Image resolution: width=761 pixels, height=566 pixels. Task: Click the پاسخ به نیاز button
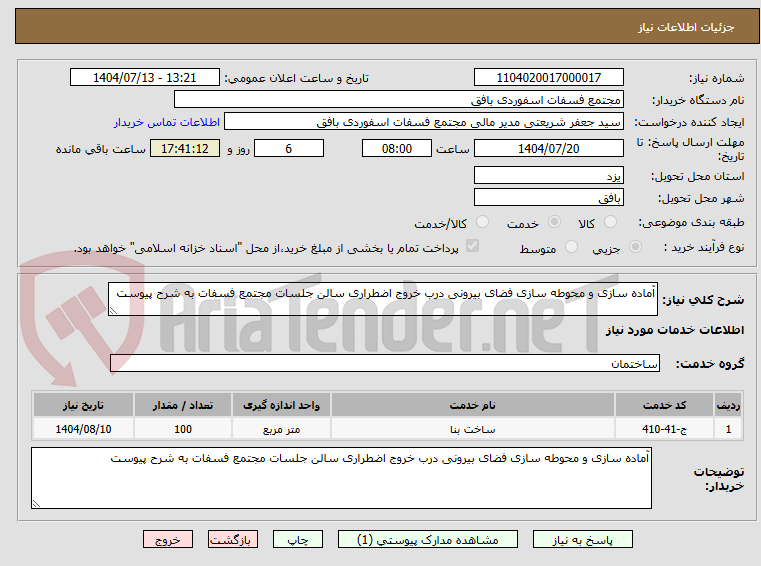click(x=582, y=539)
